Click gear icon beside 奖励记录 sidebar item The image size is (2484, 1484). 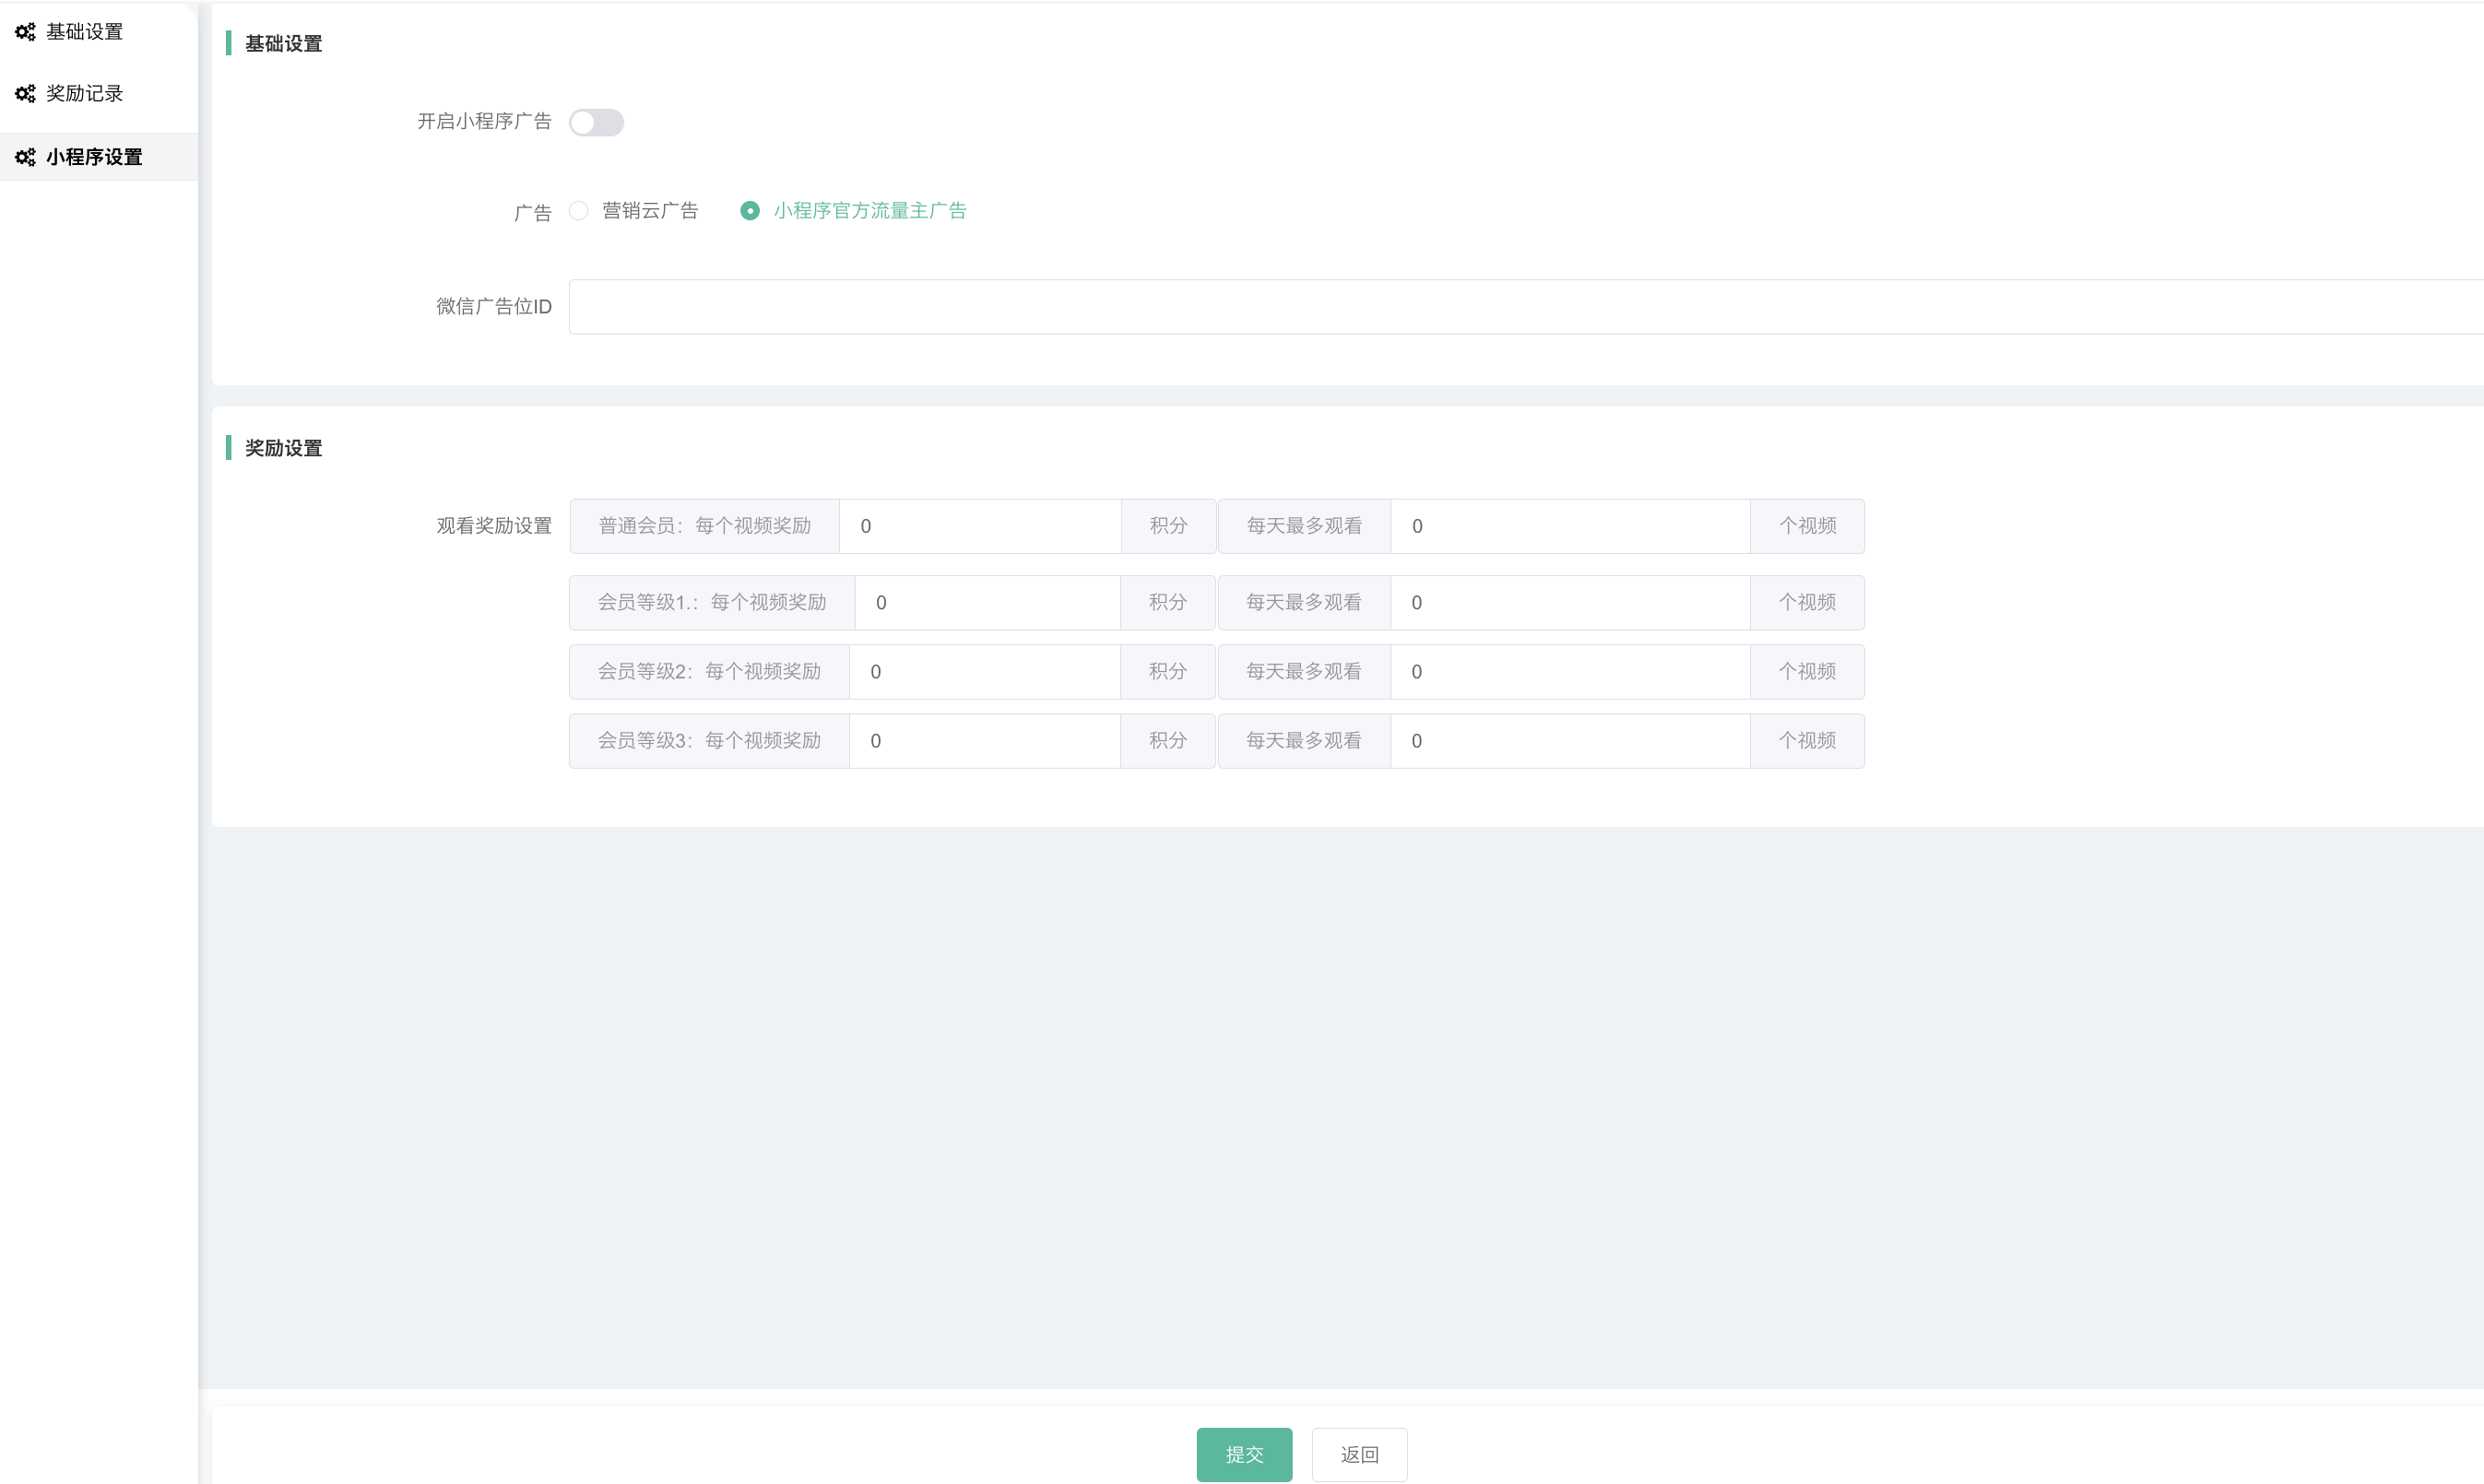[25, 94]
